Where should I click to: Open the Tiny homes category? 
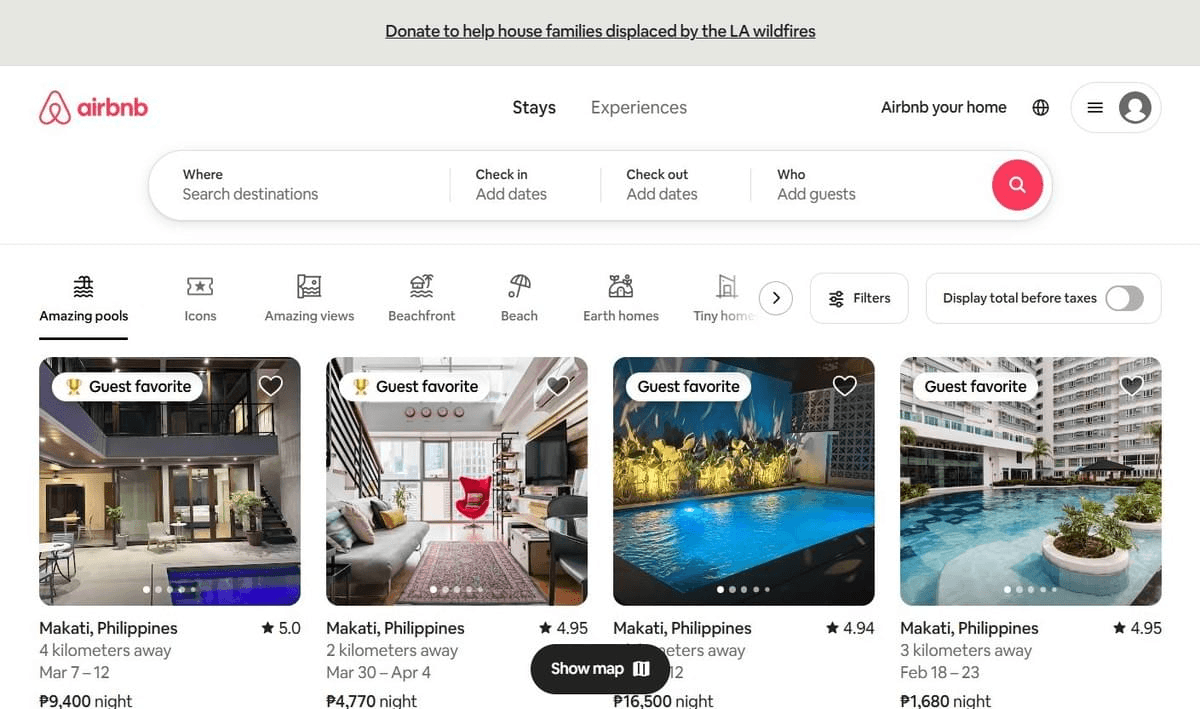(x=722, y=295)
